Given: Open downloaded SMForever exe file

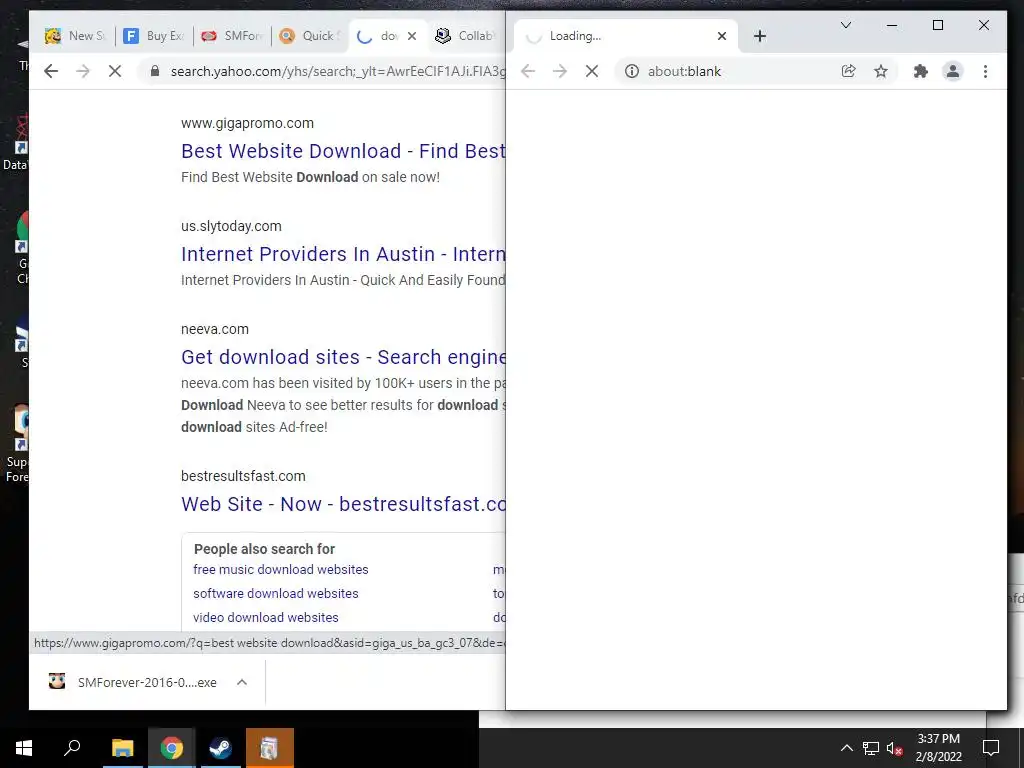Looking at the screenshot, I should coord(133,682).
